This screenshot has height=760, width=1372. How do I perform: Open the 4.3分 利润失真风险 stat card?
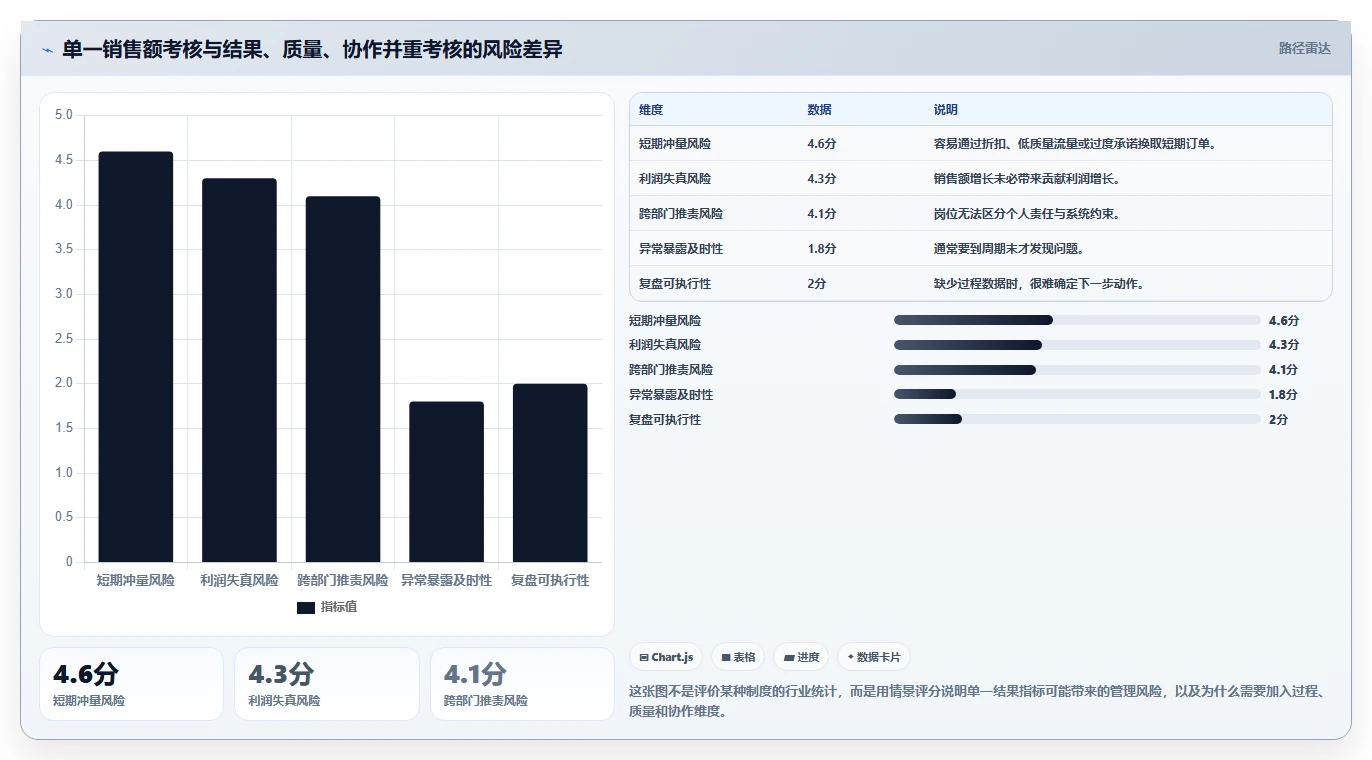click(x=326, y=684)
